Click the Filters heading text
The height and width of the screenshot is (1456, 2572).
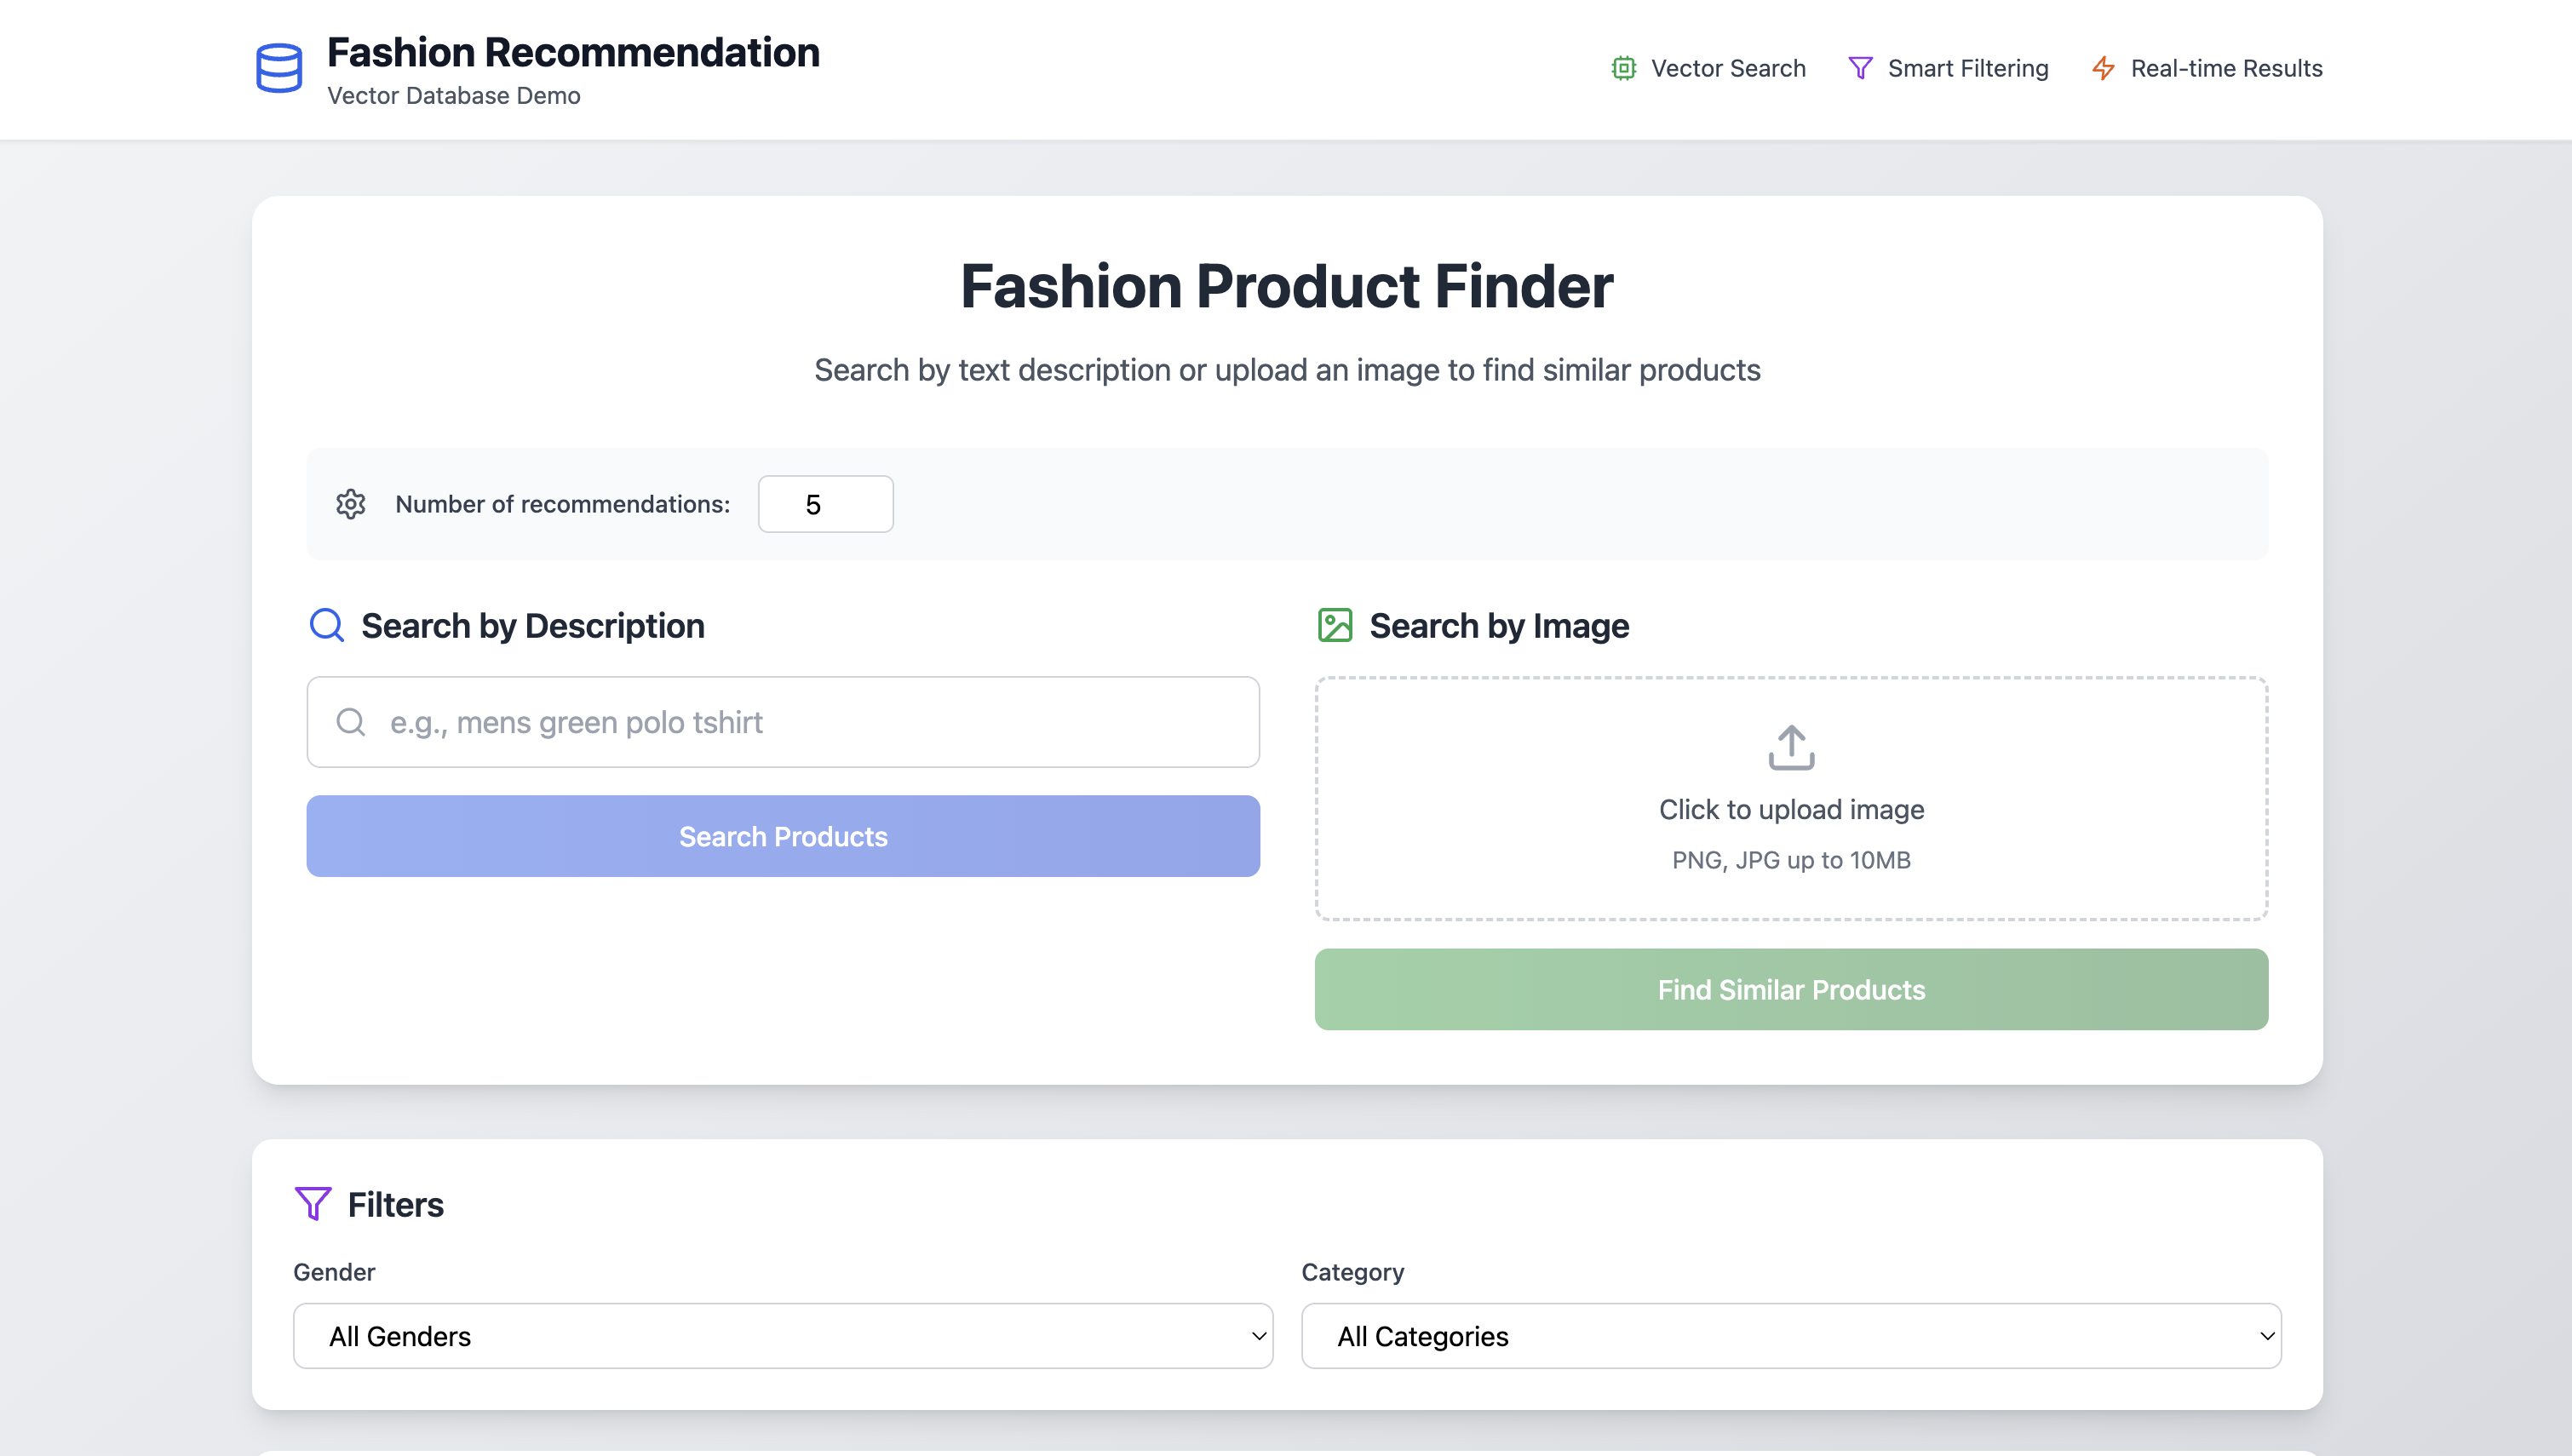(396, 1205)
